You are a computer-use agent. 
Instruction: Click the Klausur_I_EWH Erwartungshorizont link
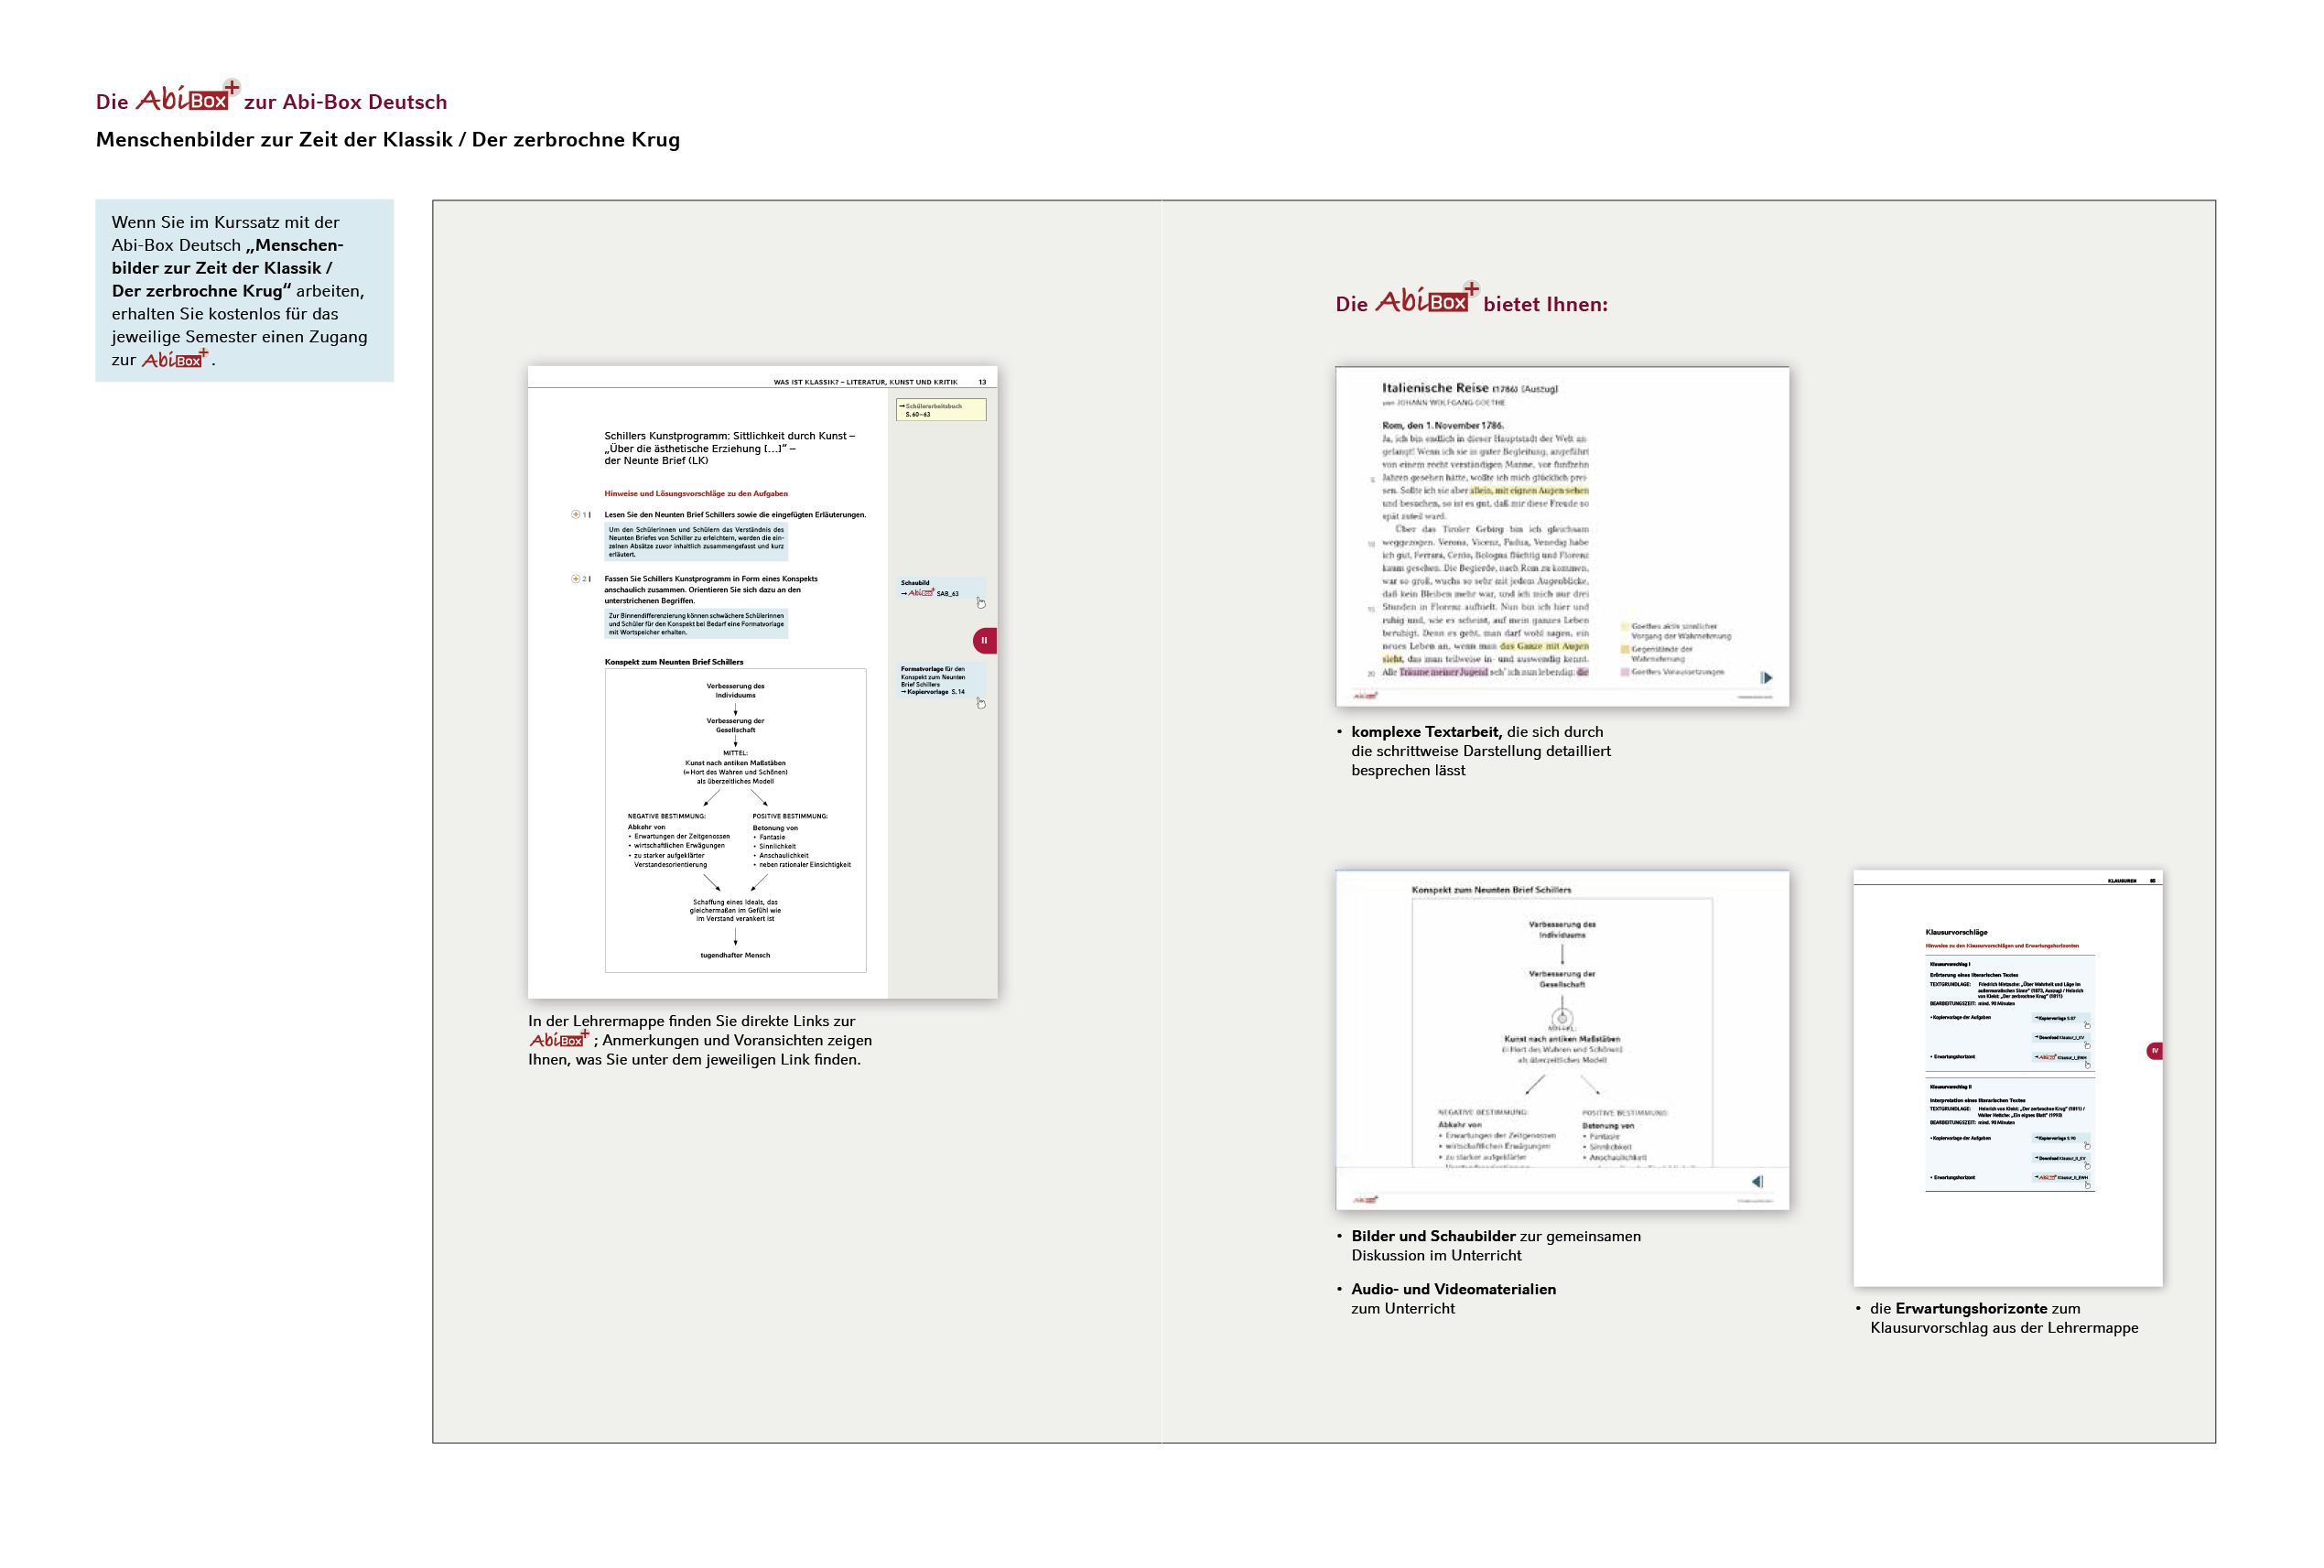2063,1058
